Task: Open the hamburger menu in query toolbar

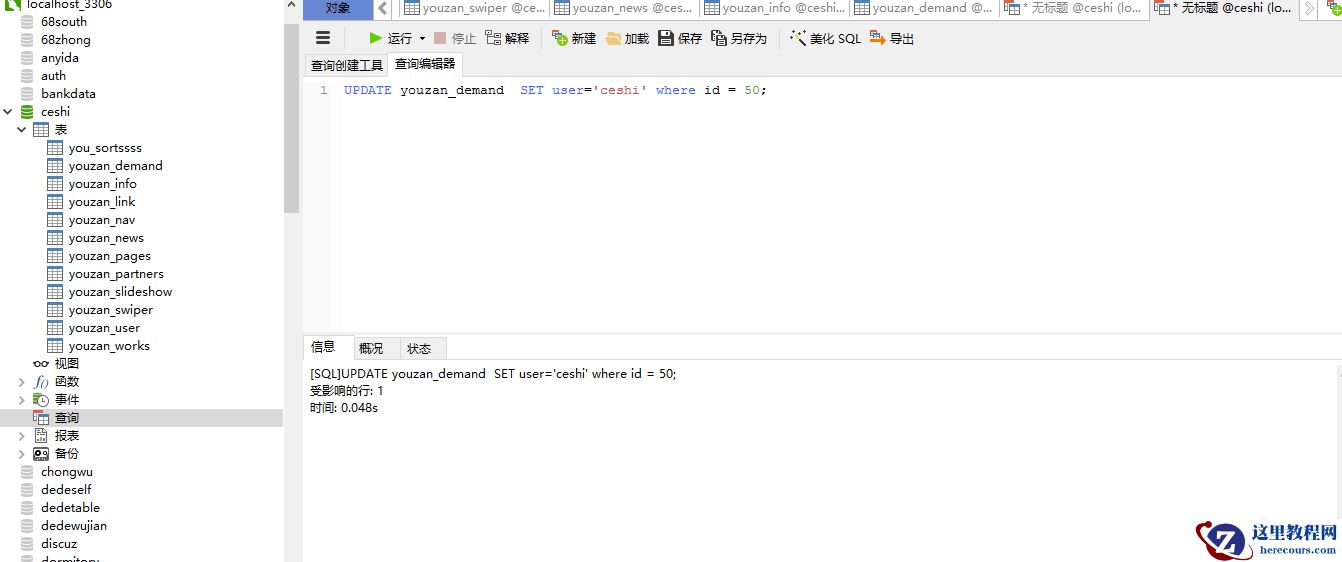Action: pos(322,38)
